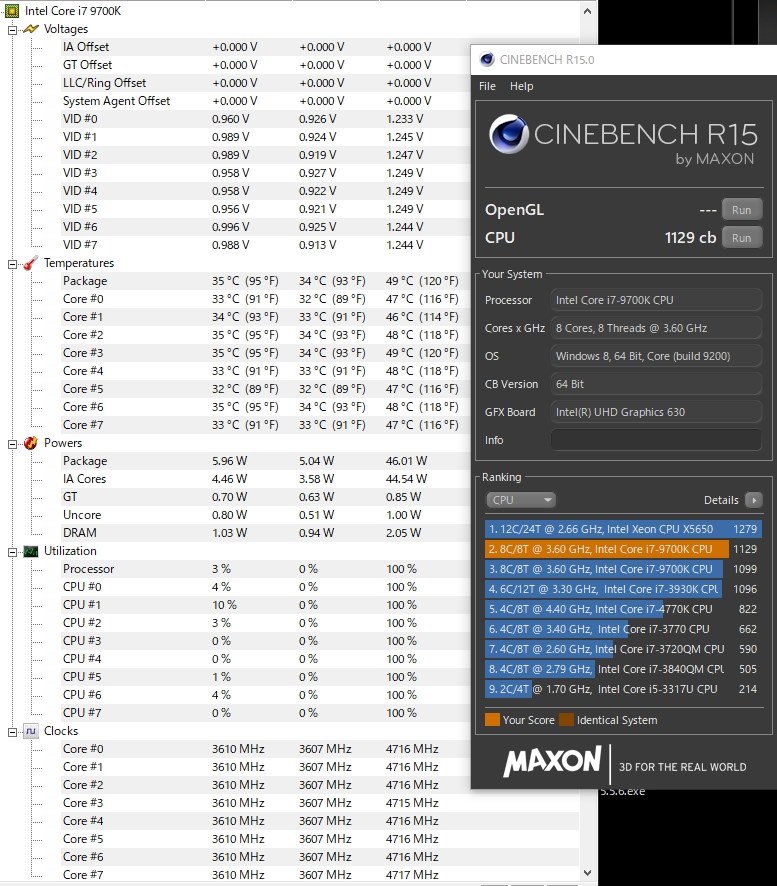Select ranking entry Intel Core i7-3930K
The height and width of the screenshot is (886, 777).
click(623, 589)
